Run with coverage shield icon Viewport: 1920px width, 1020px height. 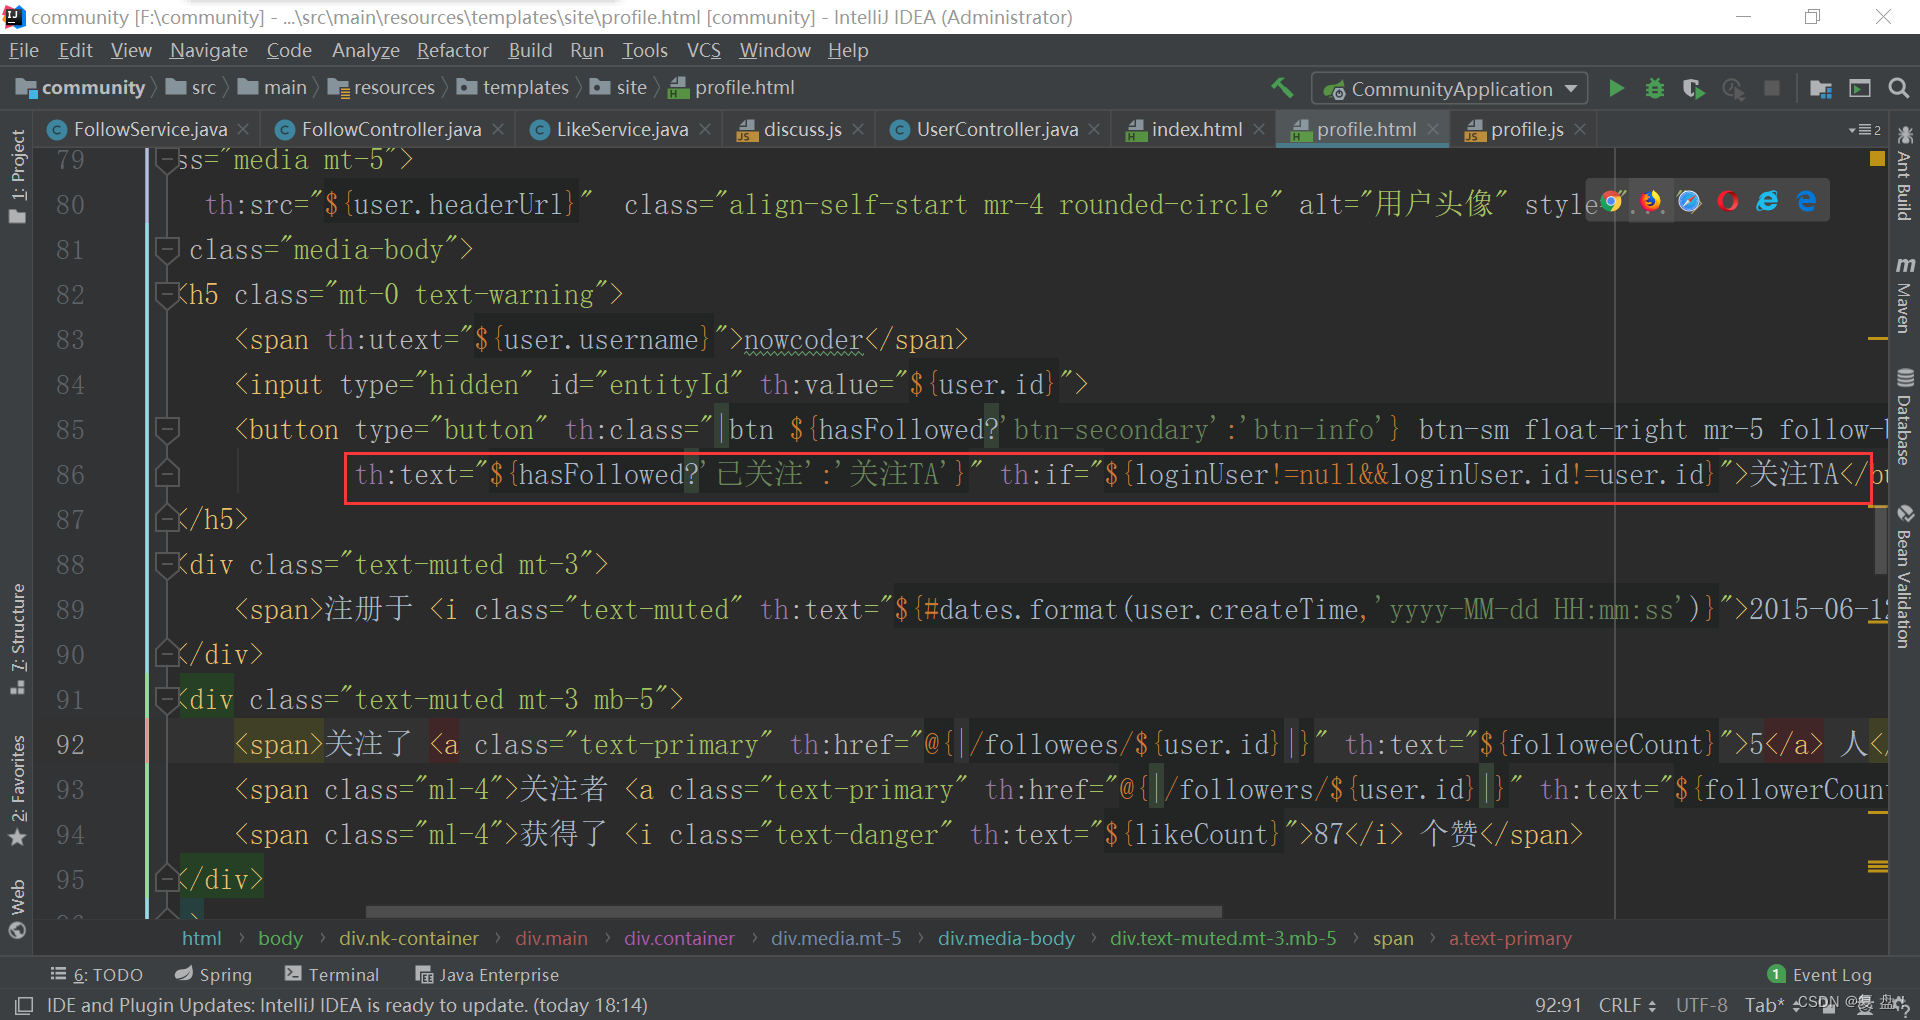tap(1693, 88)
